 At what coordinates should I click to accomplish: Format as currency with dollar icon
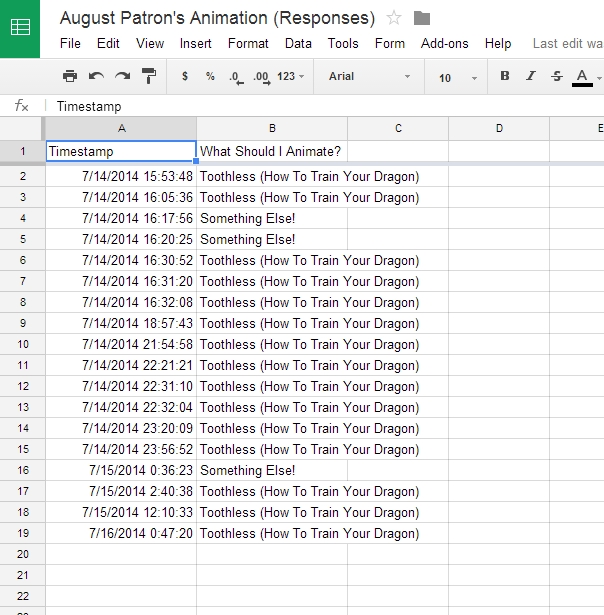[x=185, y=76]
